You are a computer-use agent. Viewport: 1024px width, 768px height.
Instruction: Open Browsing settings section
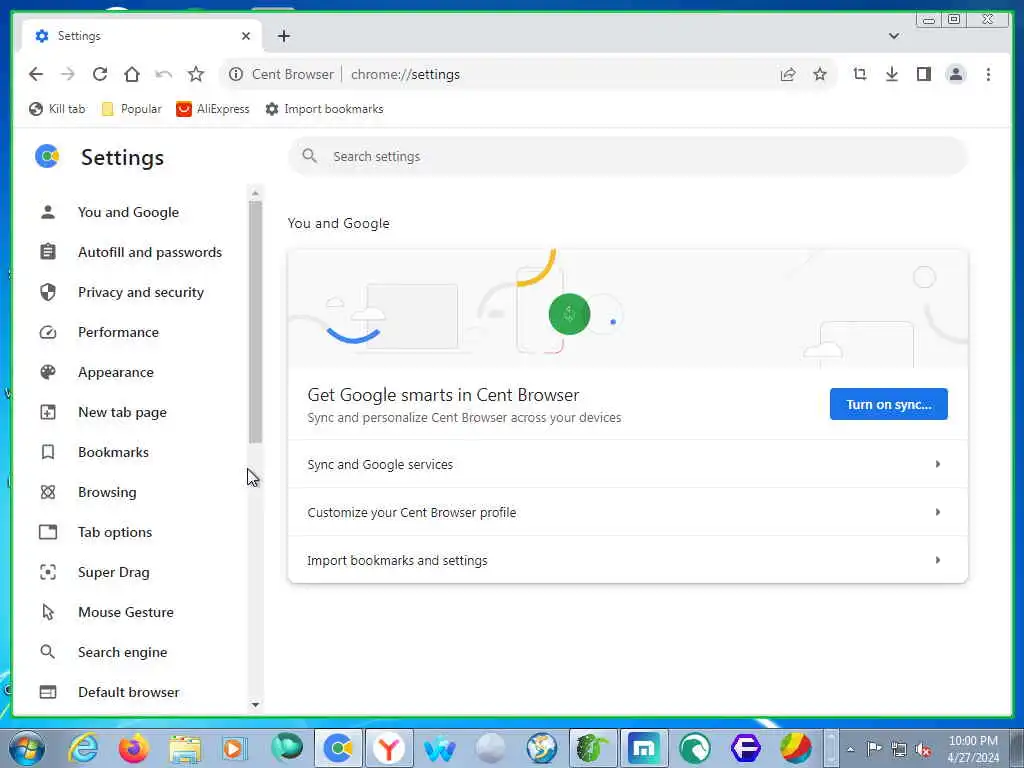107,492
